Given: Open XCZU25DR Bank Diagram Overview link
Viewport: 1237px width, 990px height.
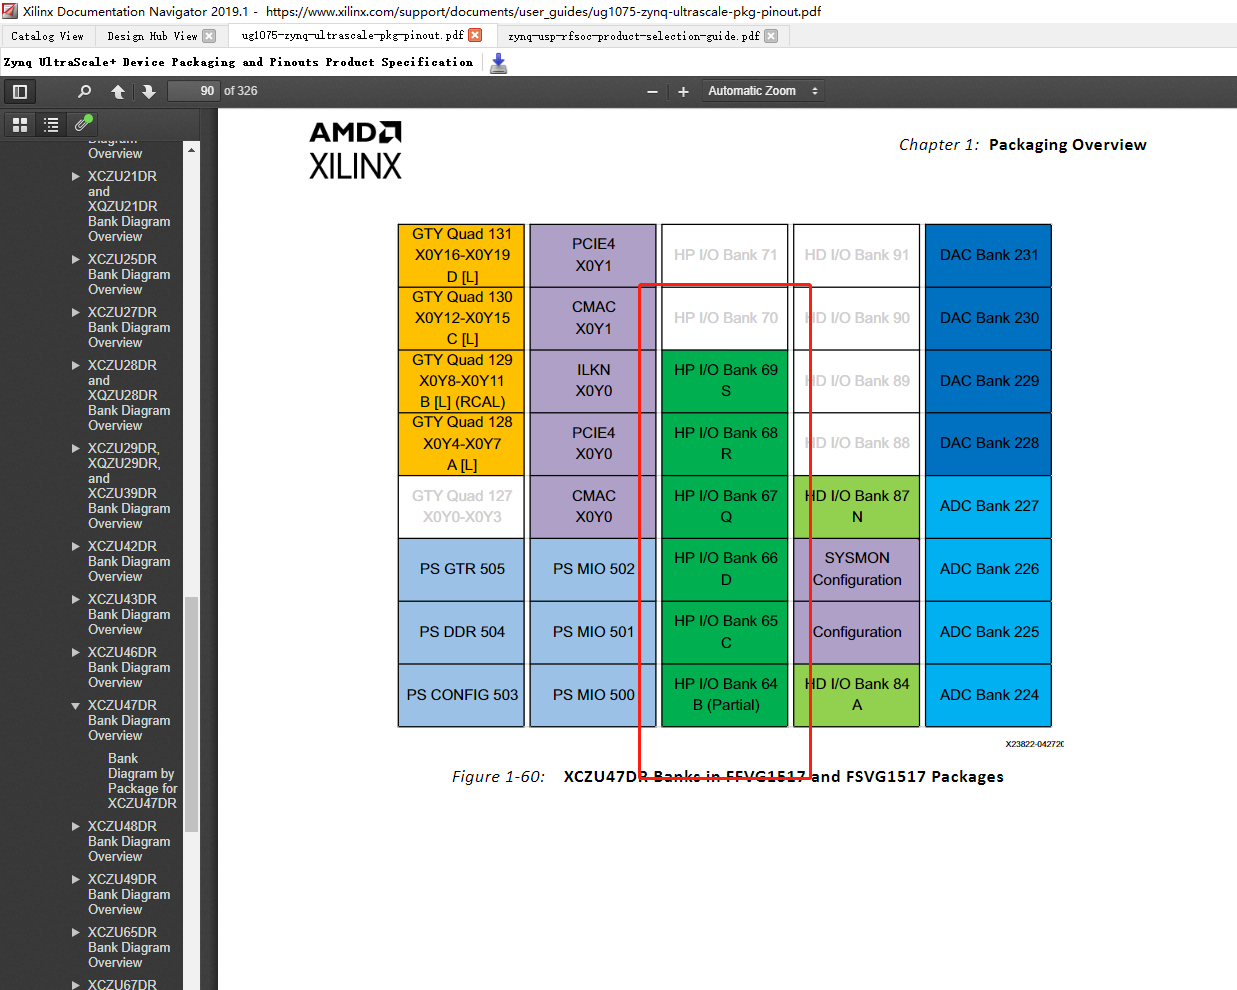Looking at the screenshot, I should [x=129, y=274].
